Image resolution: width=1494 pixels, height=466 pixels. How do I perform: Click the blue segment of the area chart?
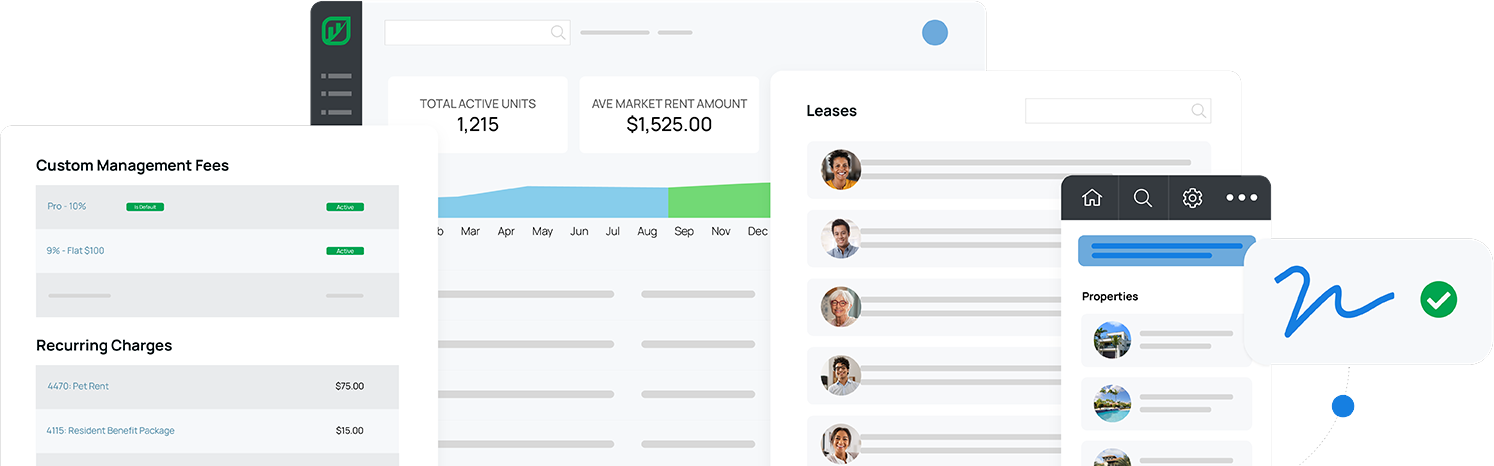553,203
